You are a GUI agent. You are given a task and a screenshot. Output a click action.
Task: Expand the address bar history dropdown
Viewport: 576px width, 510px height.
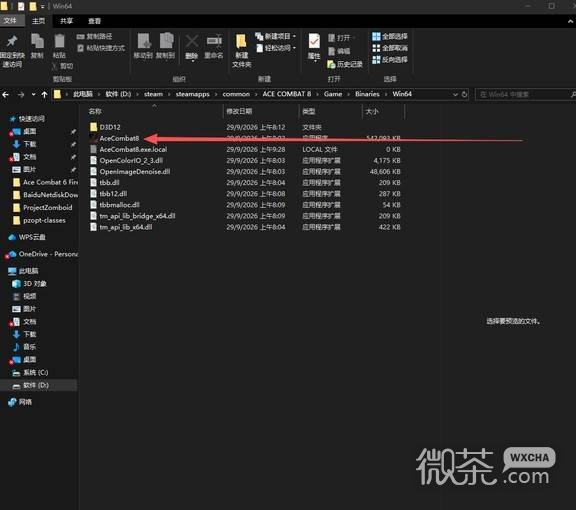pos(455,94)
